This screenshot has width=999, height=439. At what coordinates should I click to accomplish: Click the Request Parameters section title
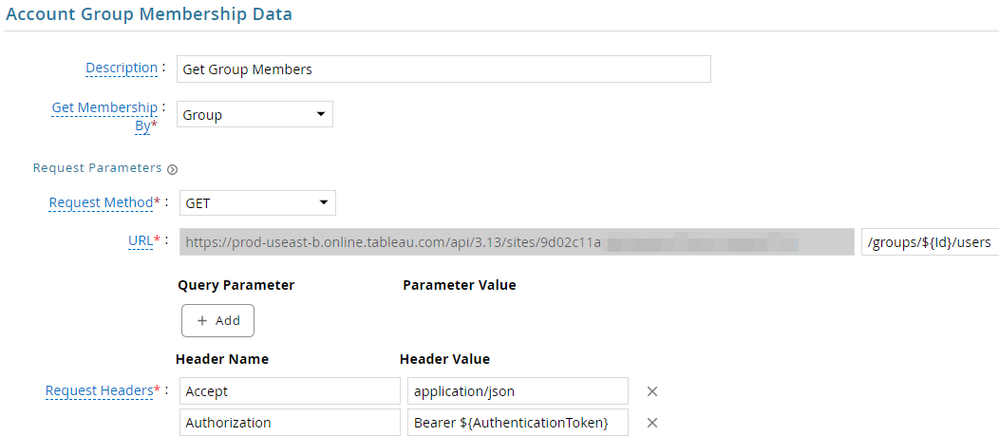tap(97, 168)
